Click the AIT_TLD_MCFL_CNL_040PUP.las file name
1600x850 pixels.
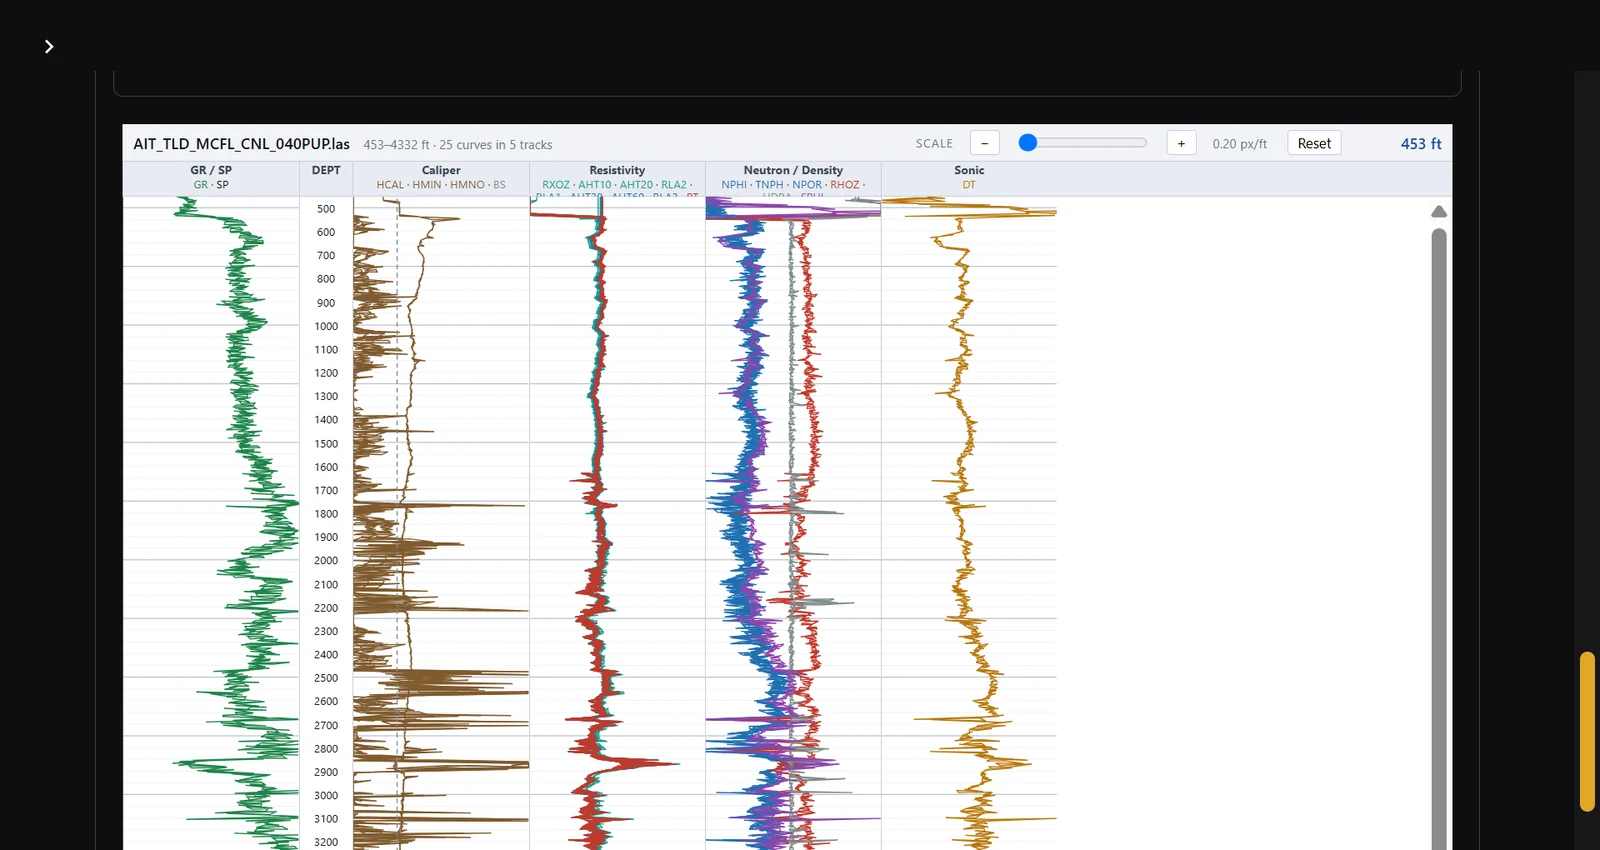click(242, 144)
